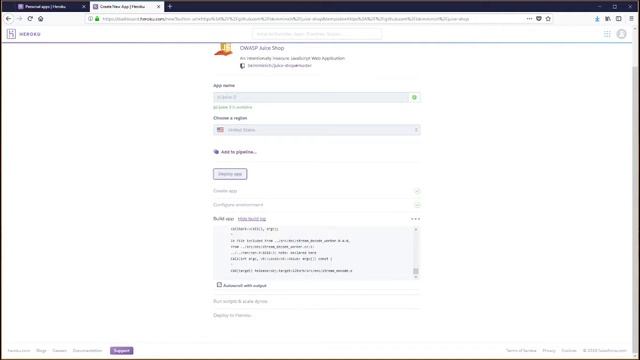Click the OWASP Juice Shop title text

[262, 48]
